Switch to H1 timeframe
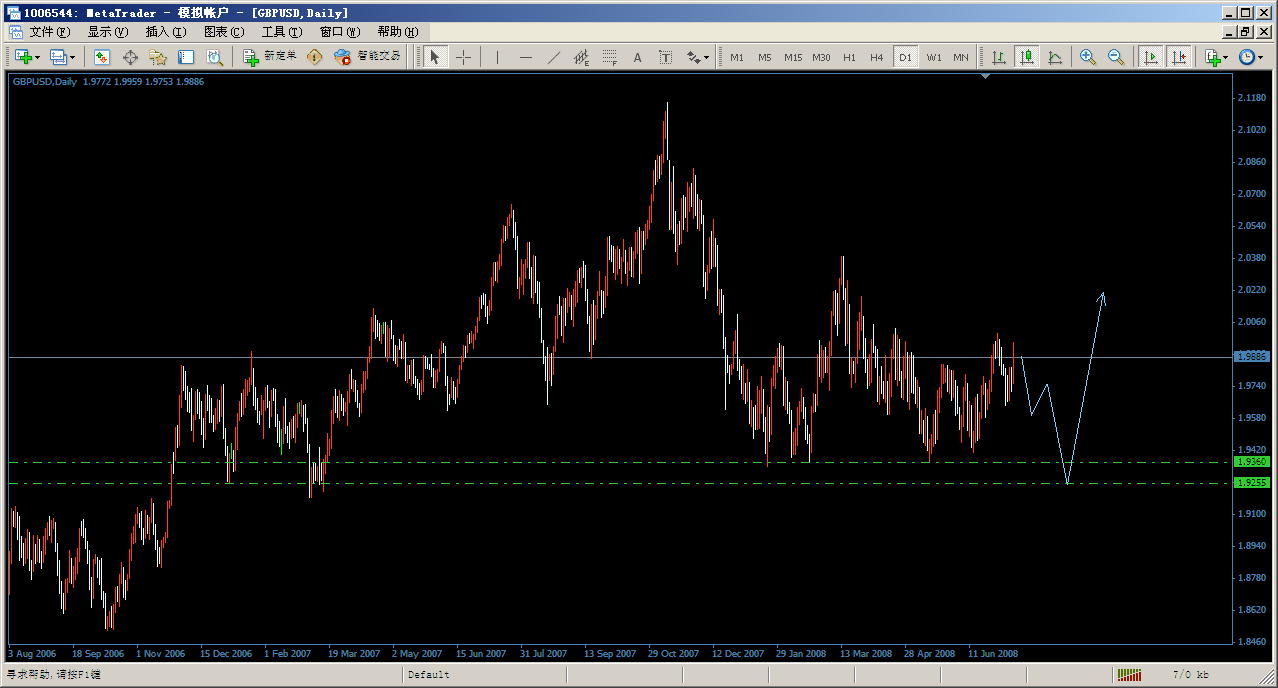This screenshot has width=1278, height=688. tap(849, 57)
